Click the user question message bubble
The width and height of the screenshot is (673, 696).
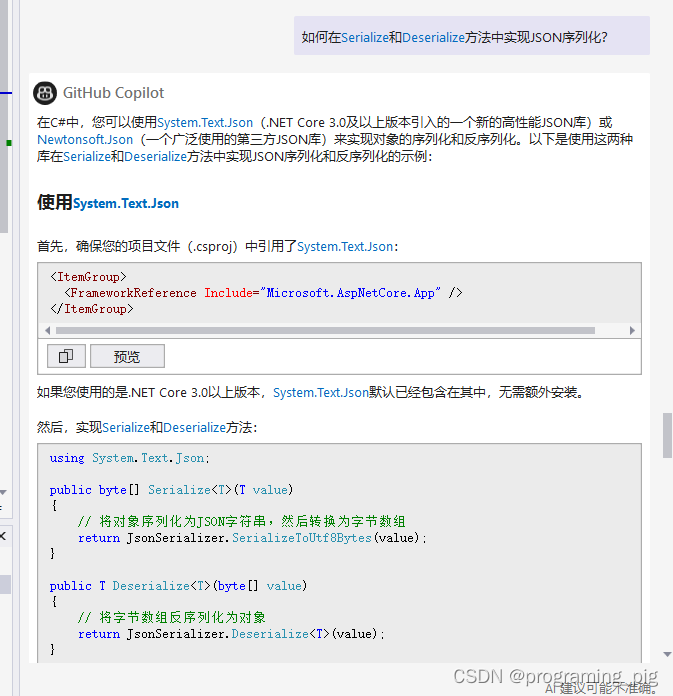point(471,36)
